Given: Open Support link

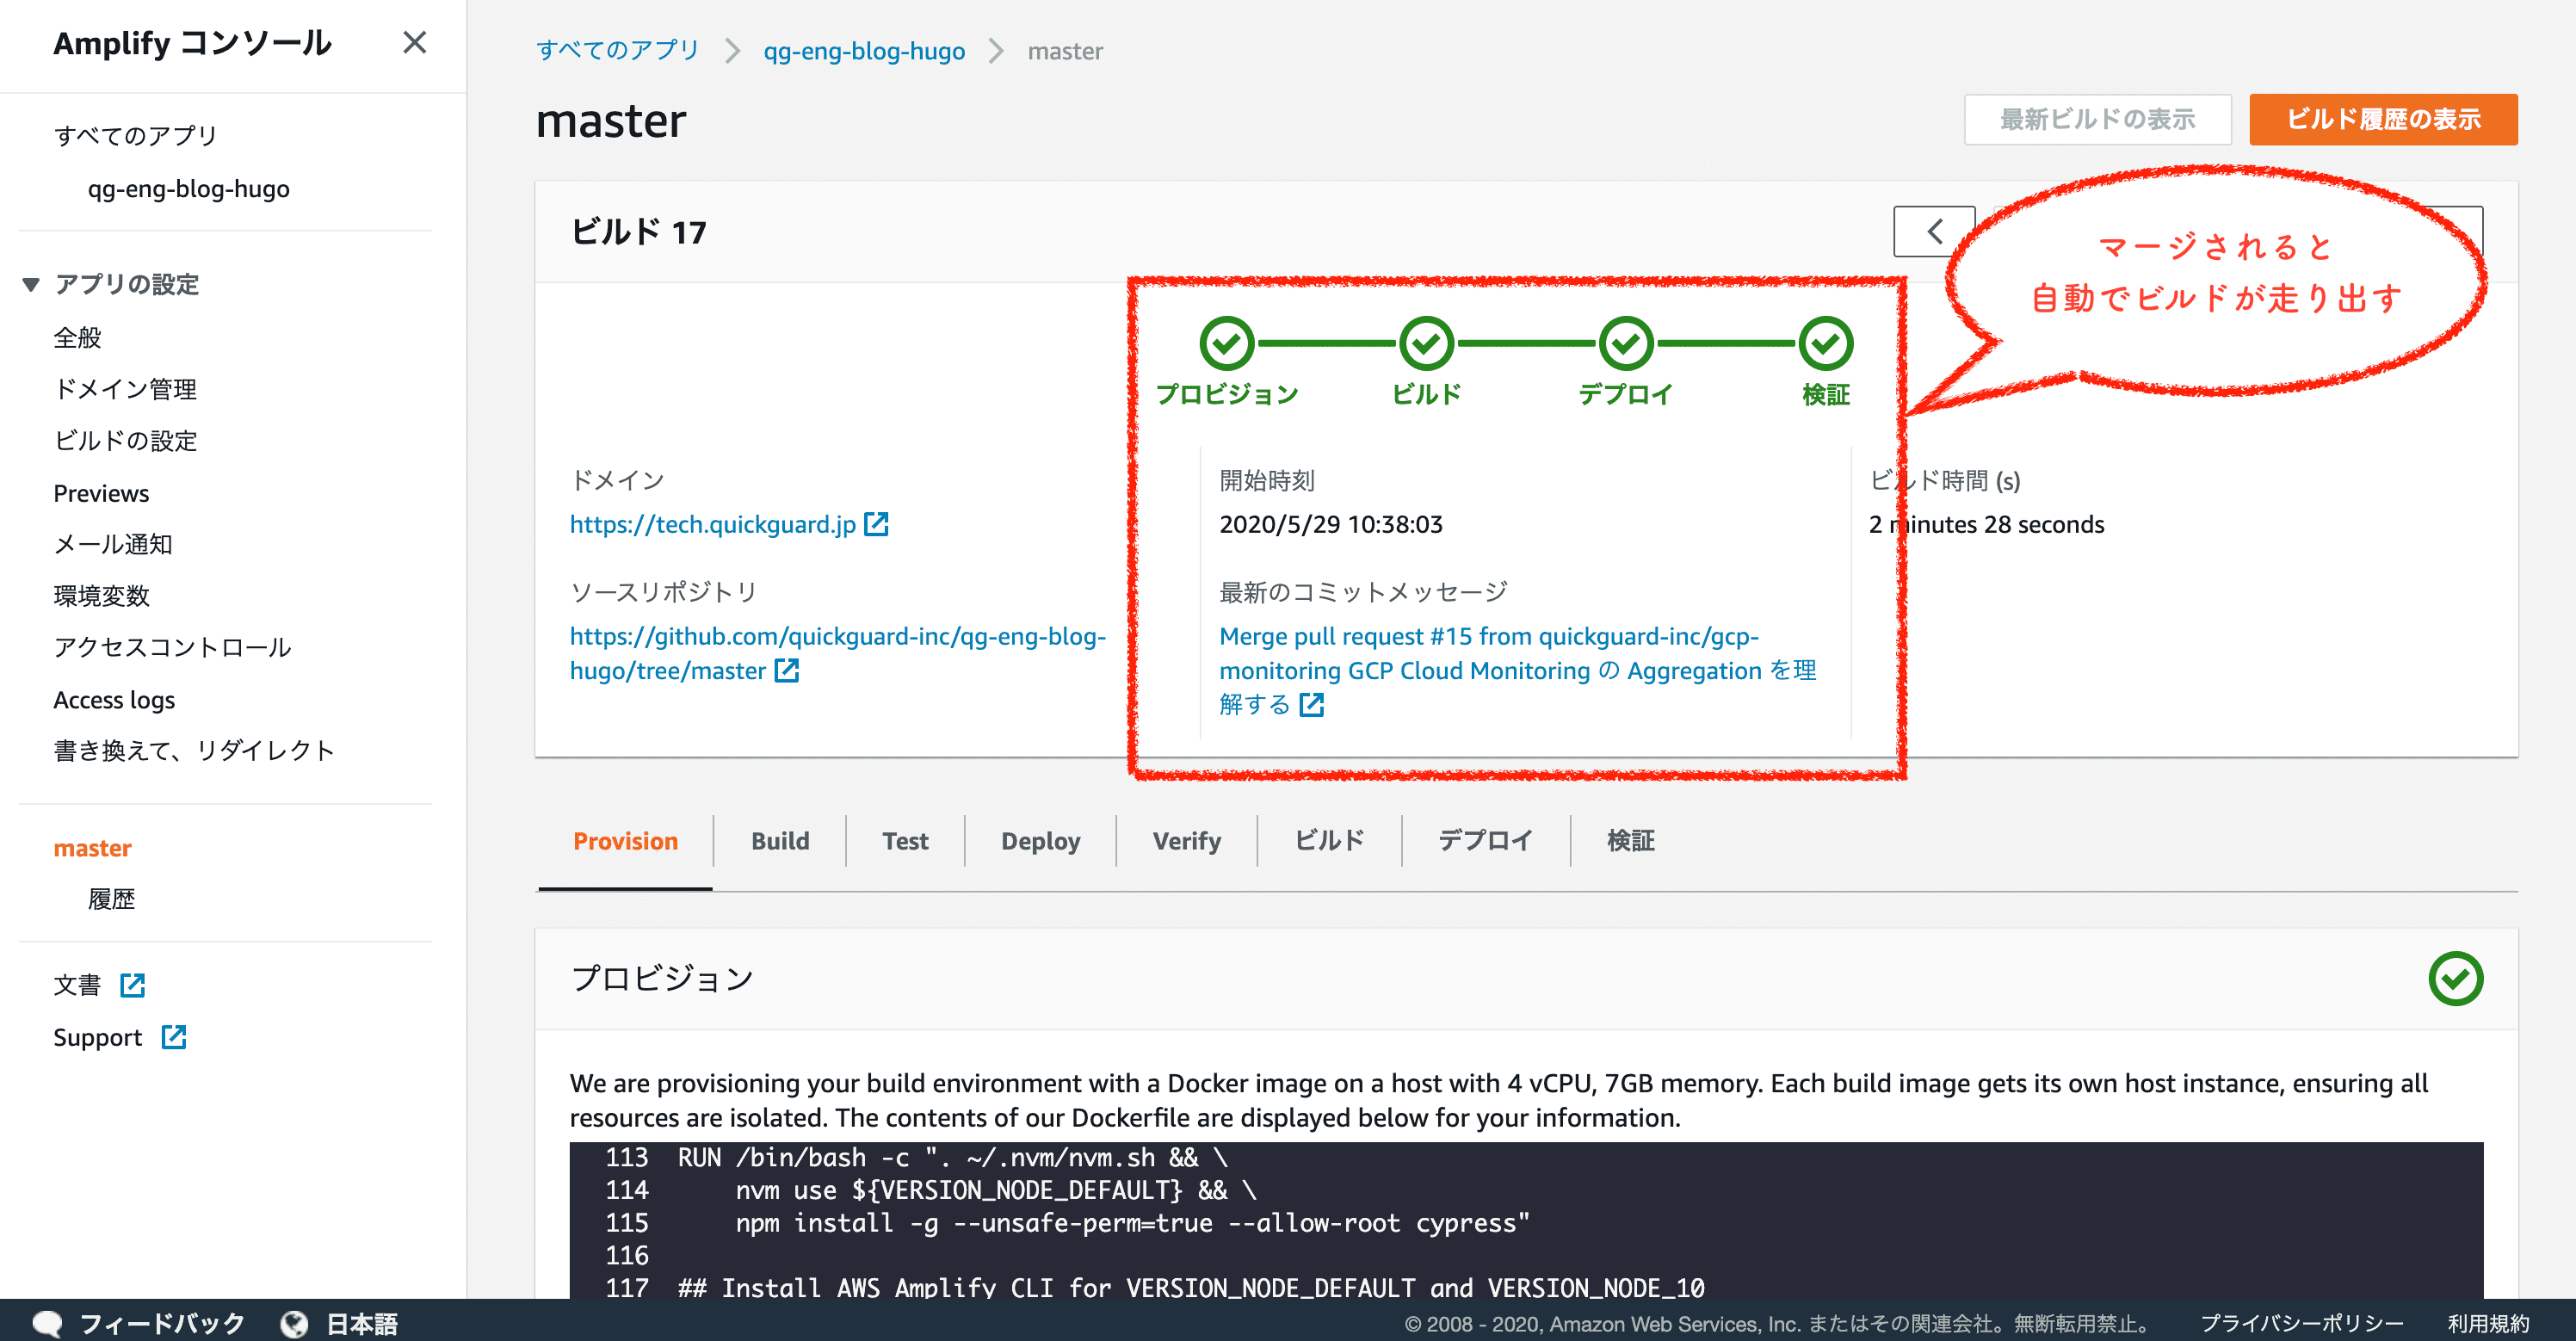Looking at the screenshot, I should click(97, 1037).
